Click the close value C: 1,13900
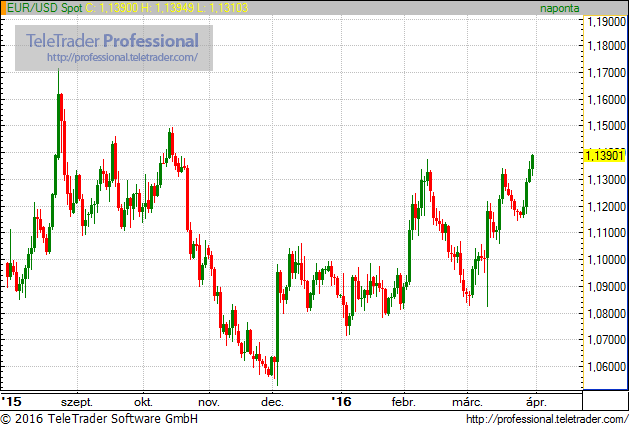 point(112,8)
